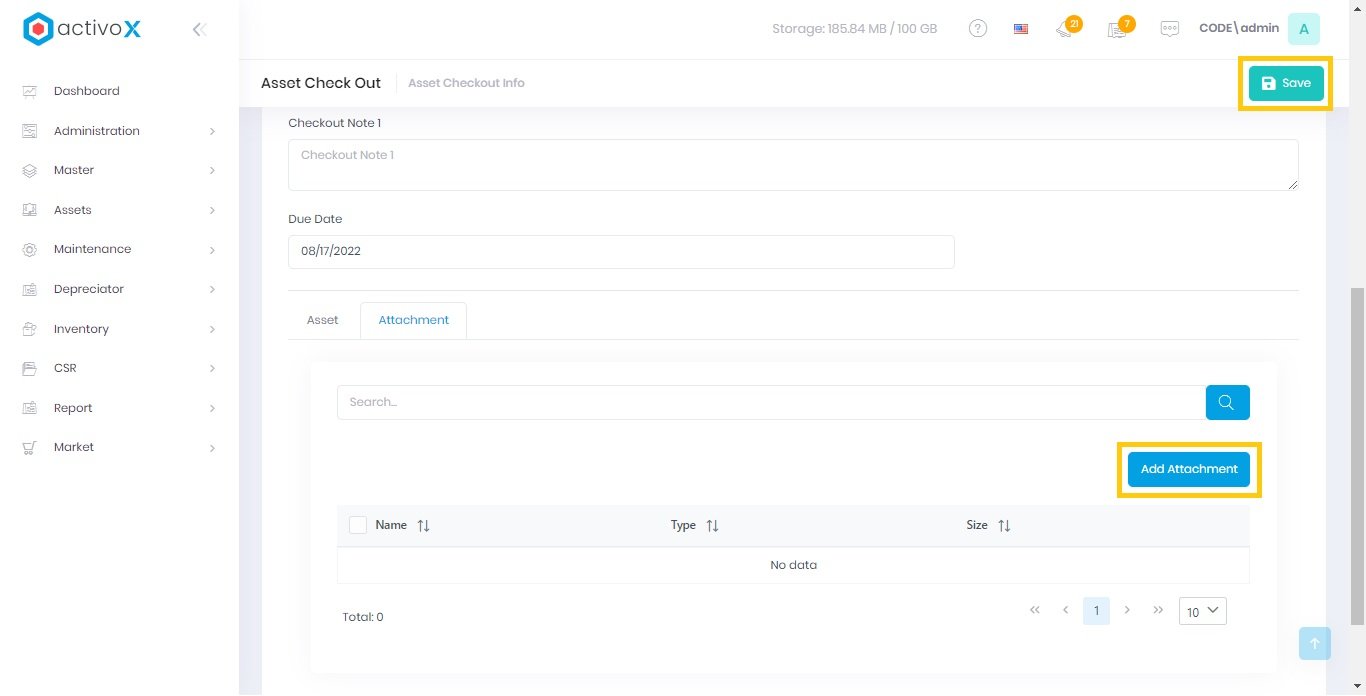
Task: Open the chat messages icon
Action: (x=1169, y=29)
